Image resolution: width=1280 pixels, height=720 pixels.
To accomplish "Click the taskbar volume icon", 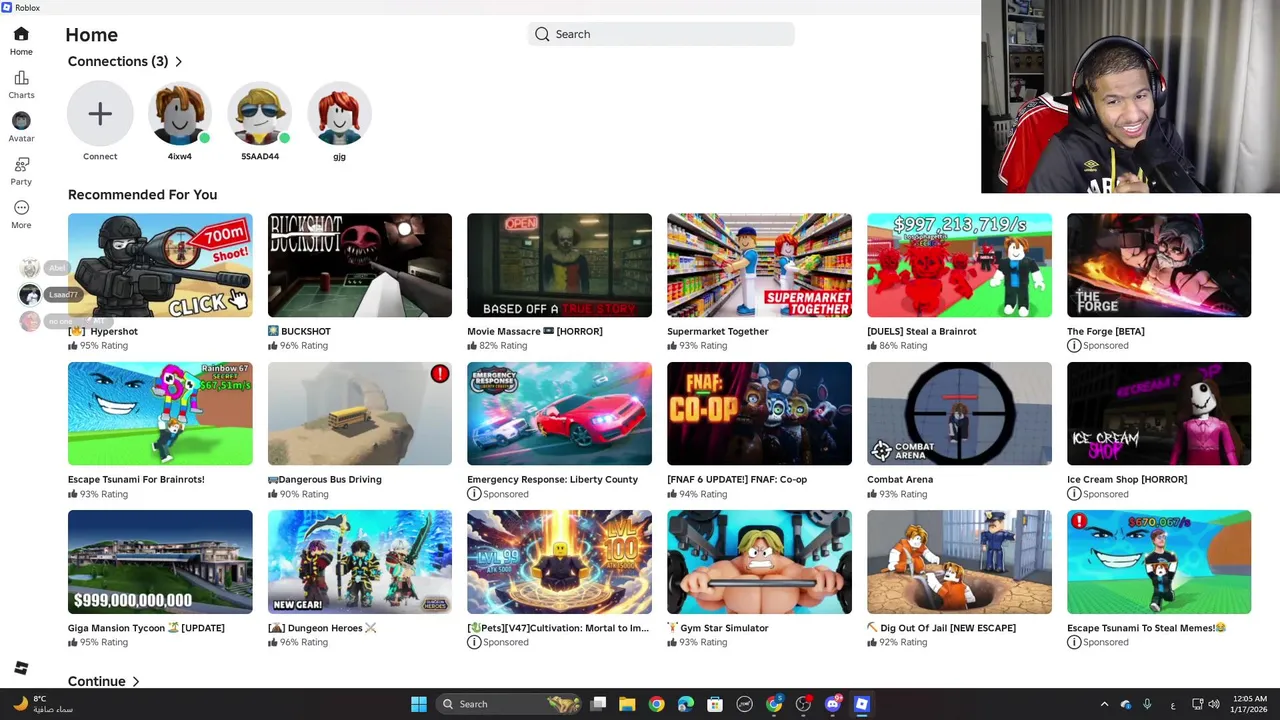I will pos(1214,704).
